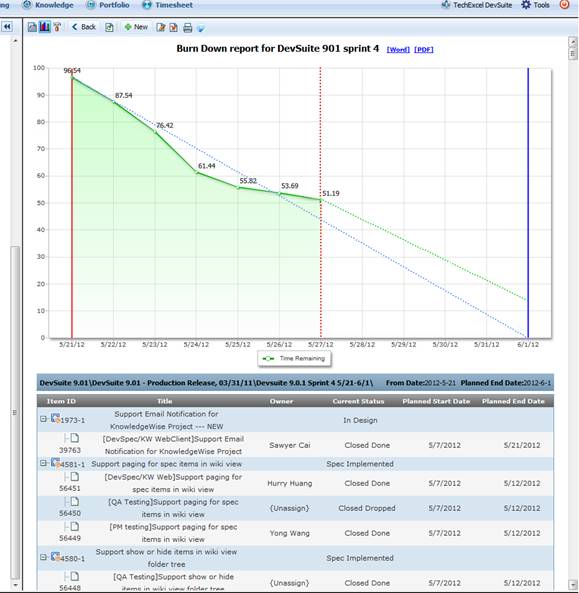Open the TechExcel DevSuite menu
This screenshot has height=593, width=579.
(x=477, y=5)
